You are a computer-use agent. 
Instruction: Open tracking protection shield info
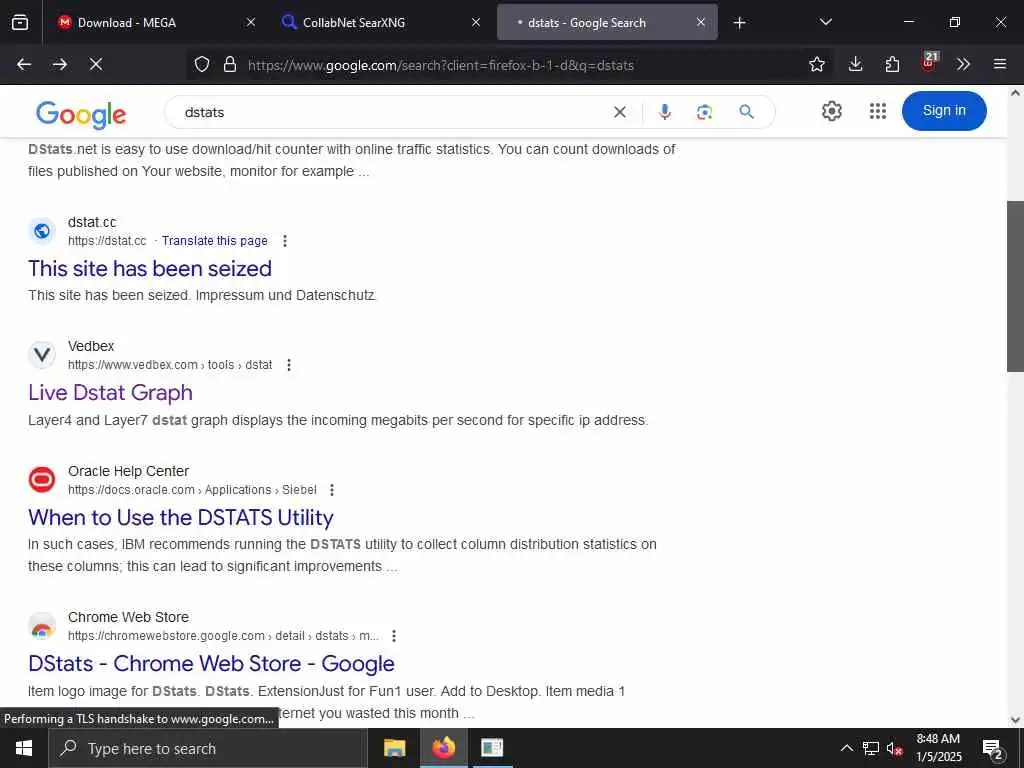tap(202, 65)
